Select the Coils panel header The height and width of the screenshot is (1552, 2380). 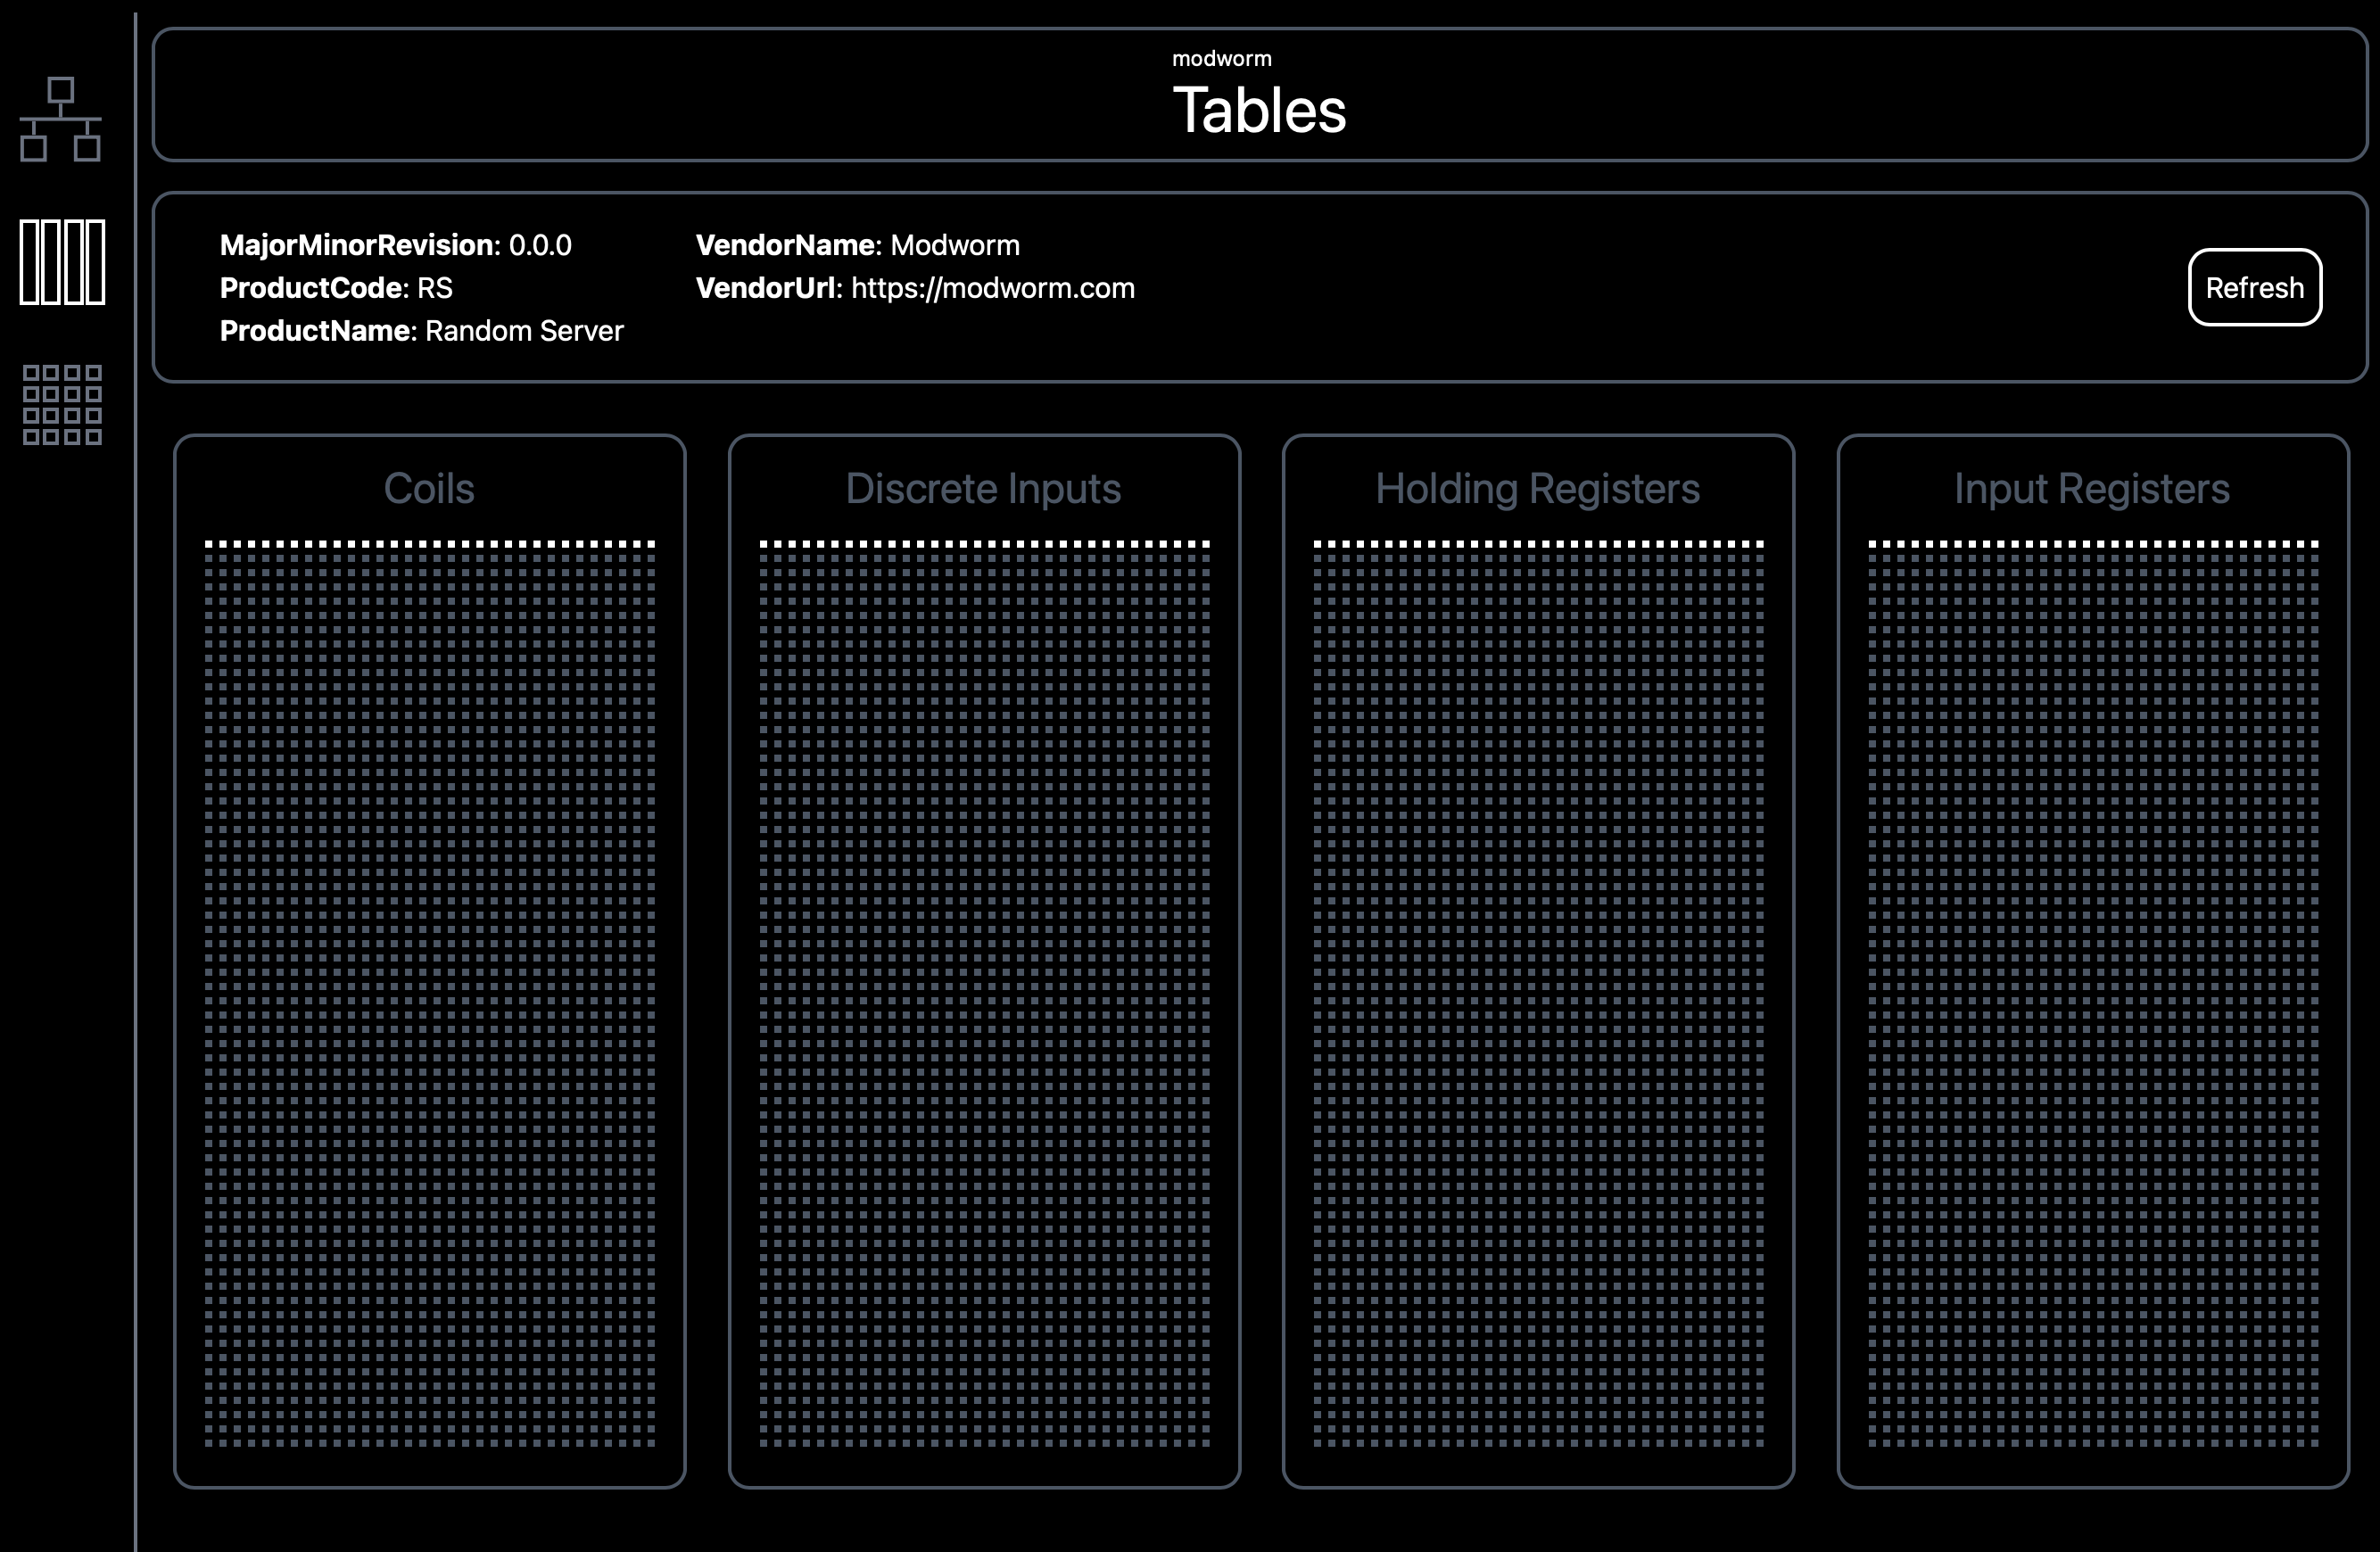(x=429, y=489)
